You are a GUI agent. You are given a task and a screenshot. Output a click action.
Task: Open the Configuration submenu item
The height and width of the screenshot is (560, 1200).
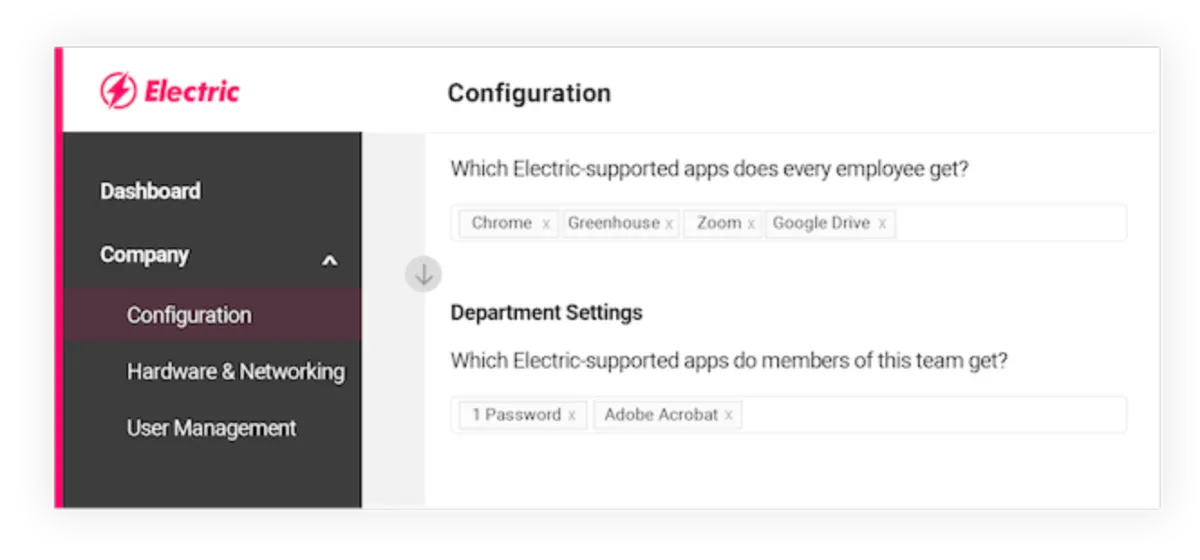189,315
